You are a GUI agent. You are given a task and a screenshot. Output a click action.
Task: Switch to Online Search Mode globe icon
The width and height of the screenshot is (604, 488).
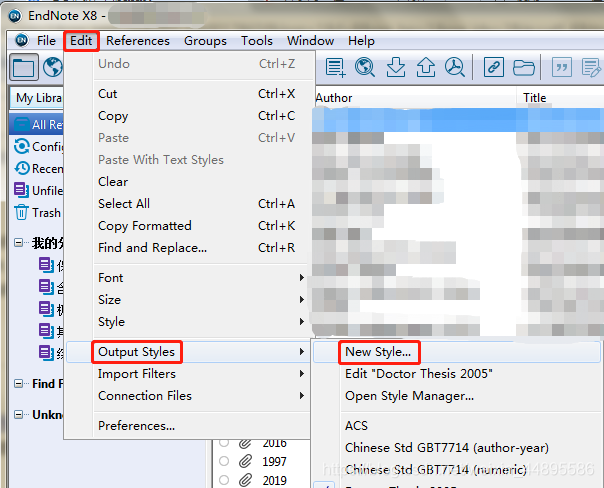[x=53, y=67]
